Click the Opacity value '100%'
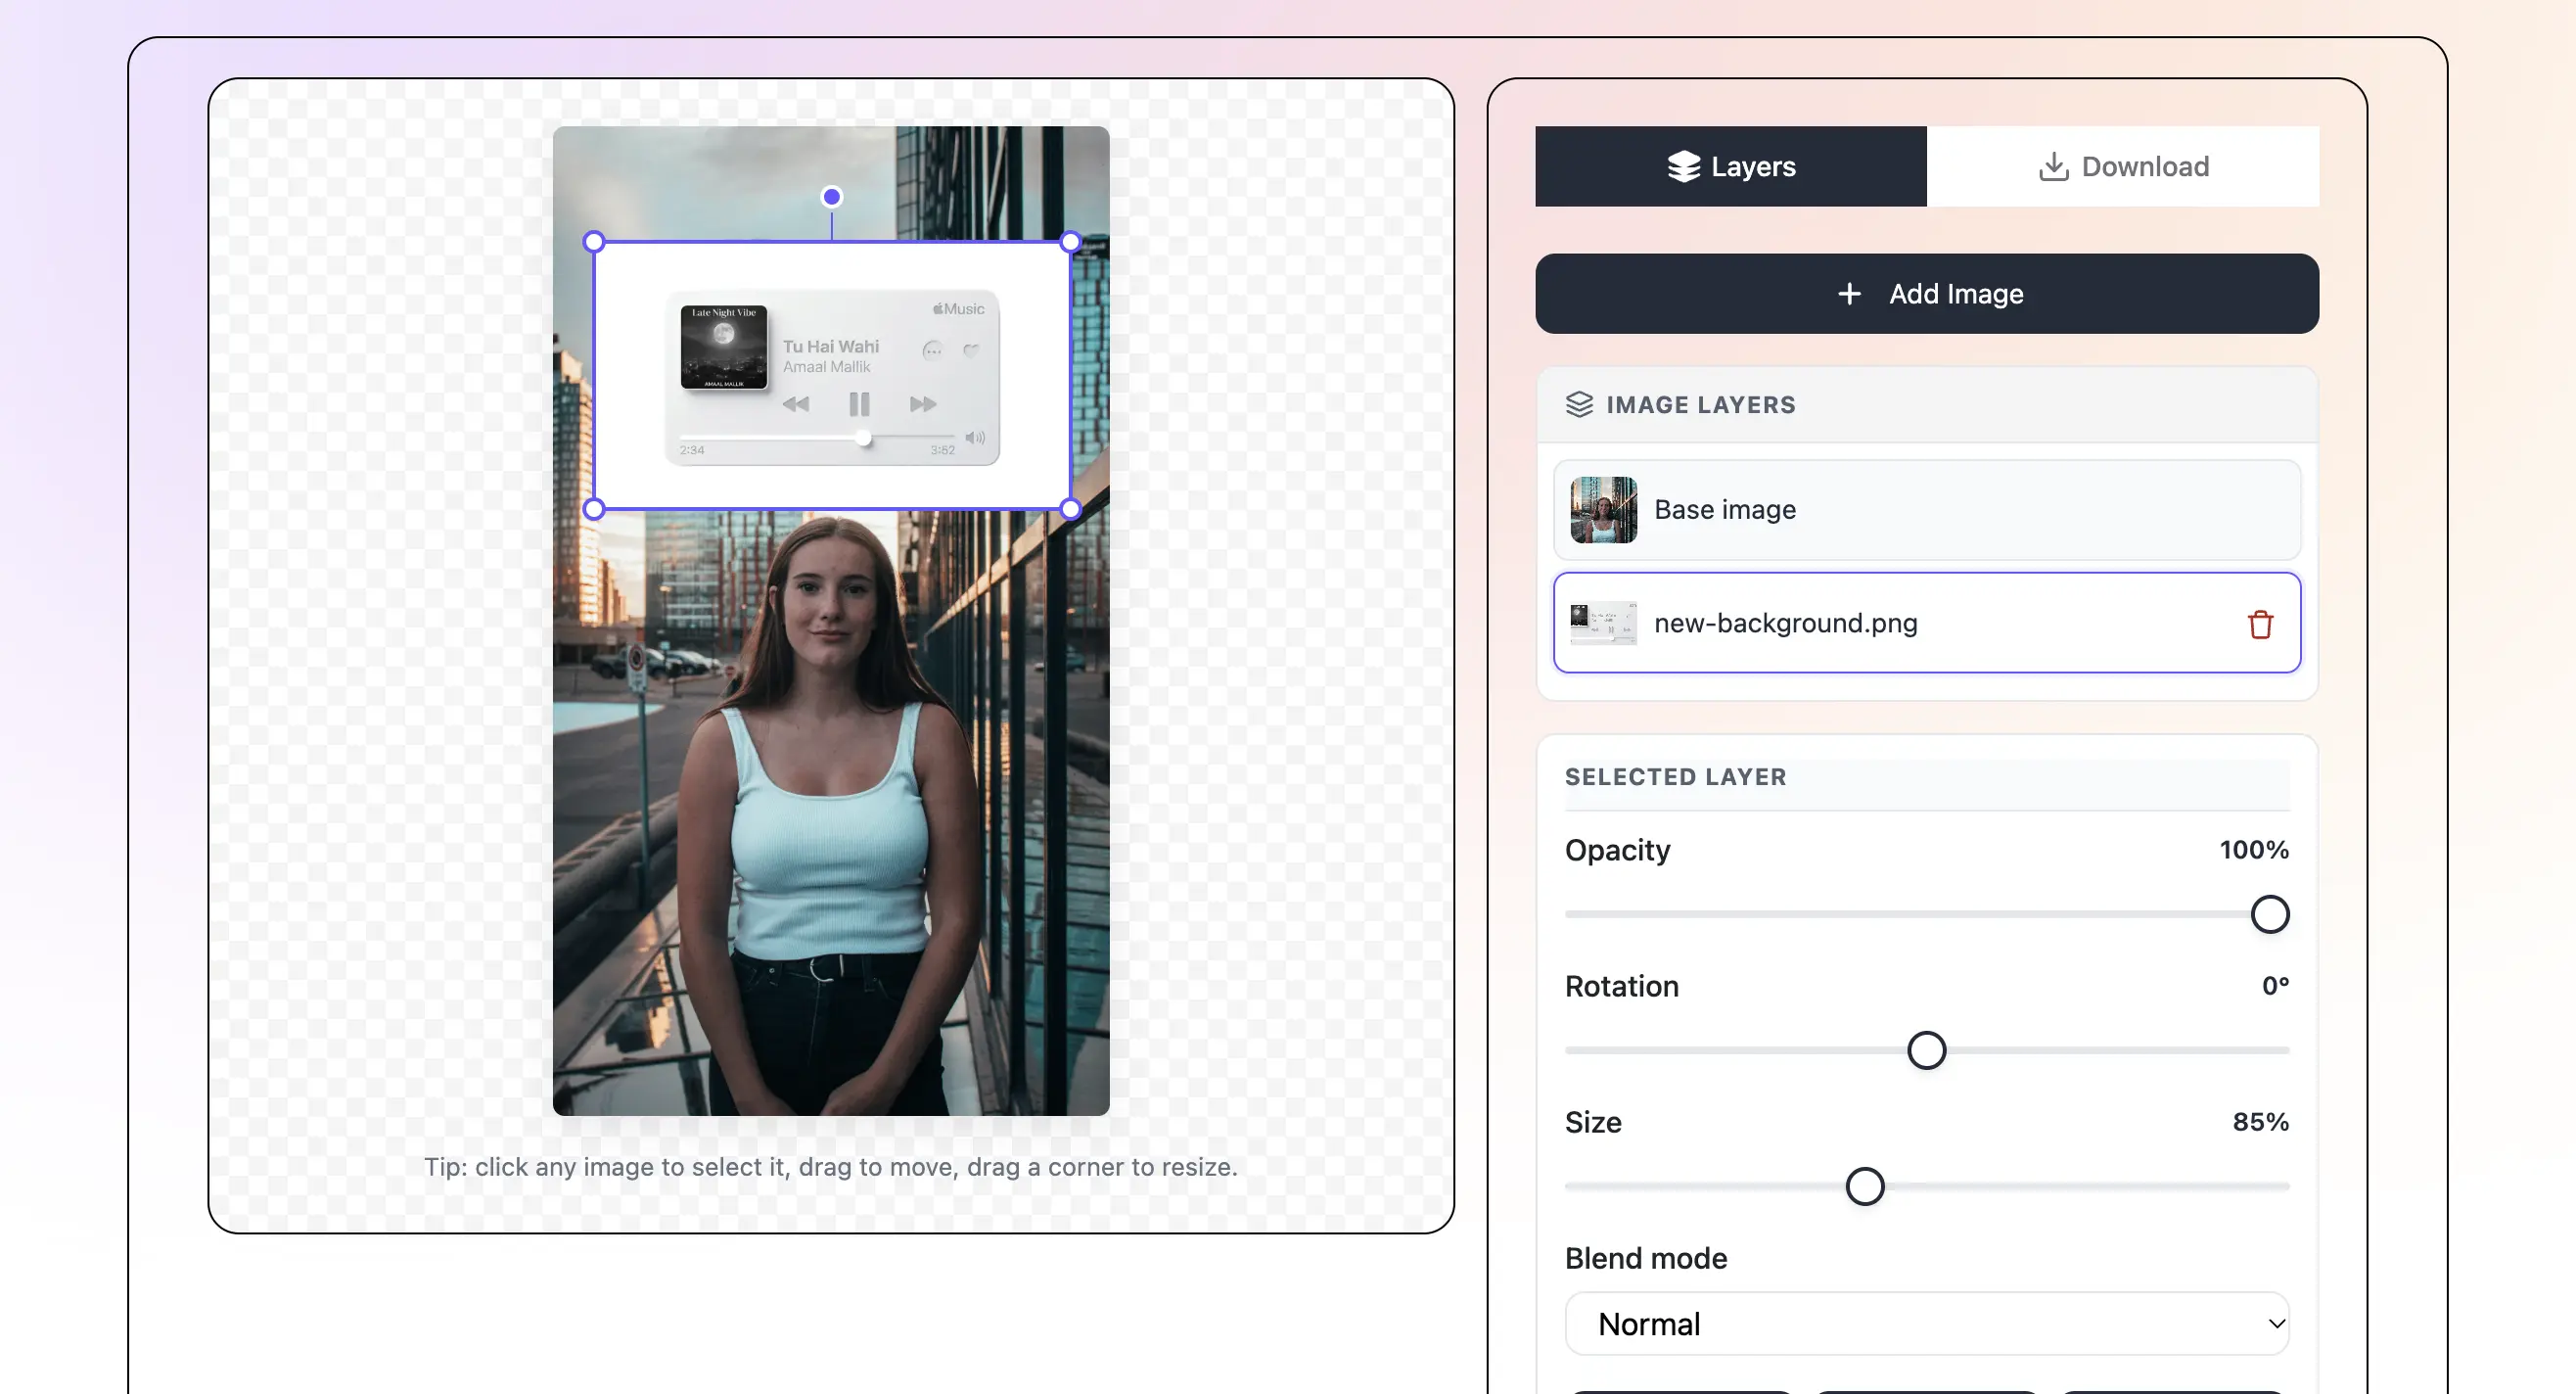Screen dimensions: 2576x1394 click(2254, 850)
